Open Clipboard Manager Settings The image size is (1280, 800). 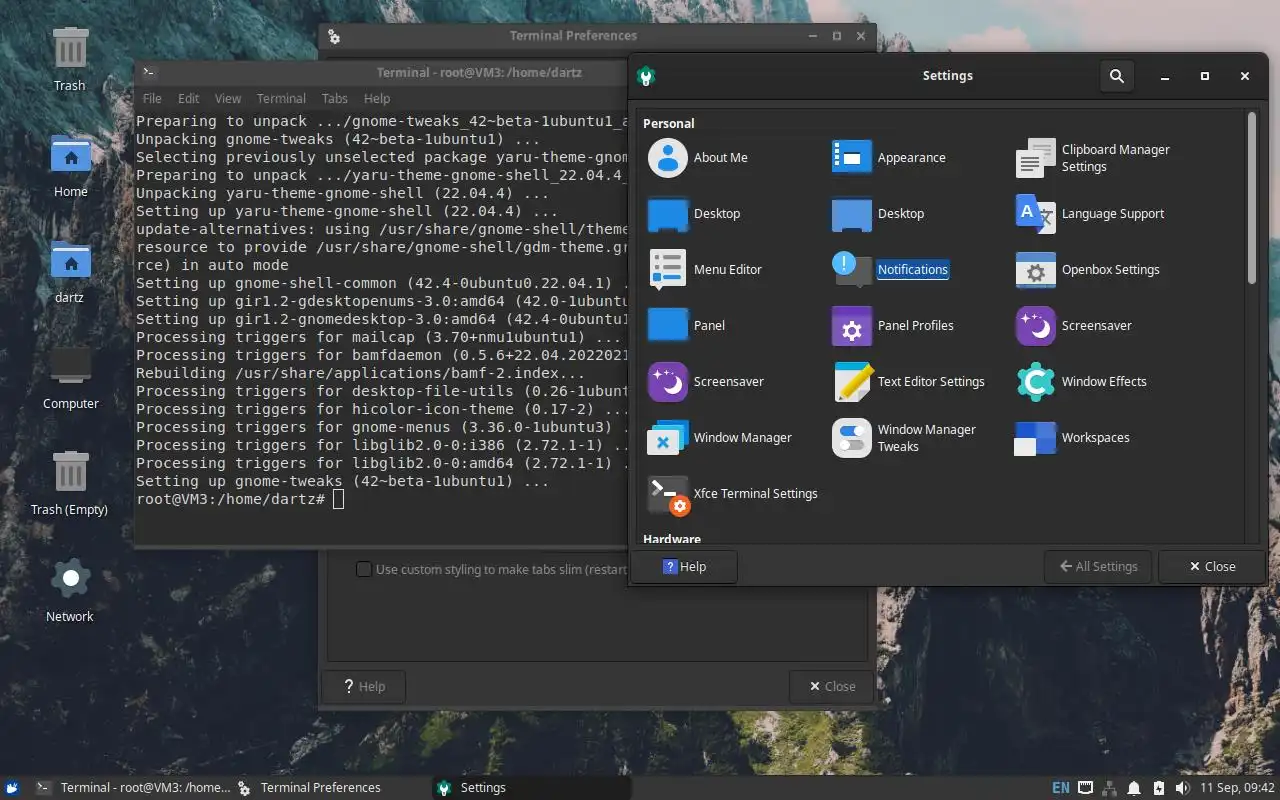tap(1093, 158)
